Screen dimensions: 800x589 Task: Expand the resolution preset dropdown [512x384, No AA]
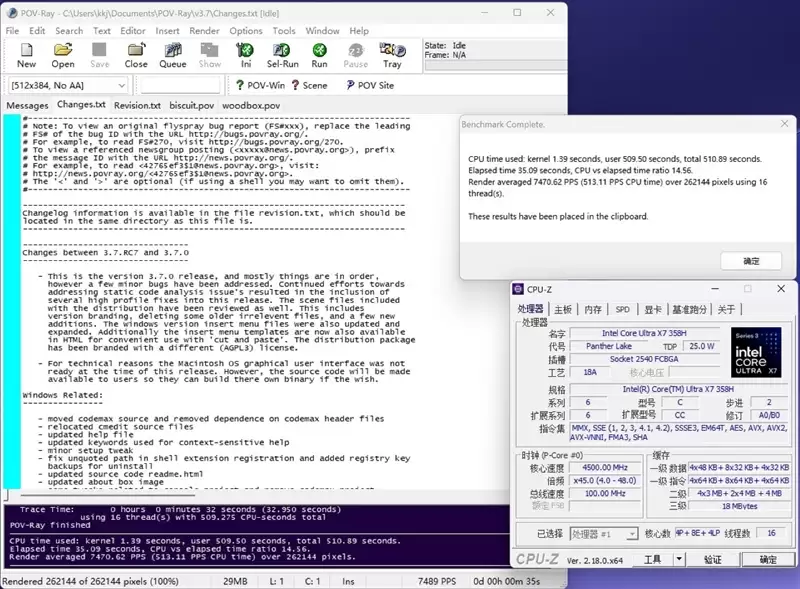pos(122,85)
